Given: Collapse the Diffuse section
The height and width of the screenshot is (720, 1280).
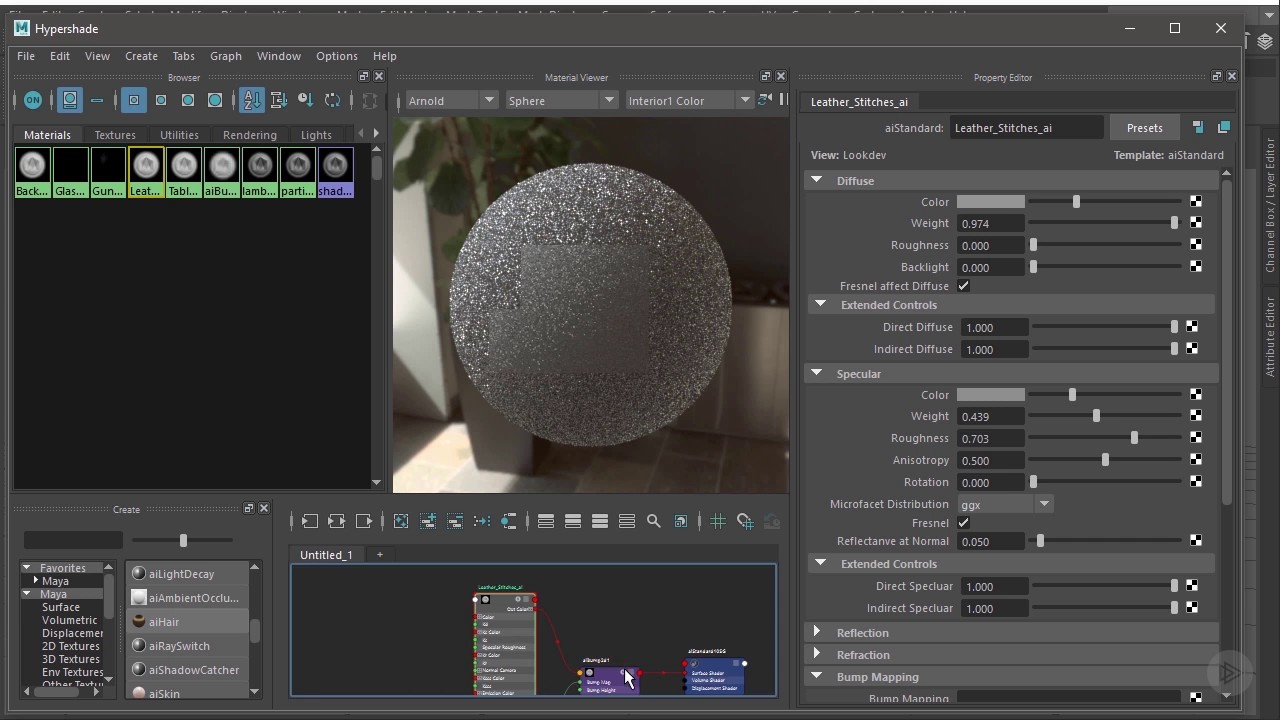Looking at the screenshot, I should pyautogui.click(x=817, y=181).
